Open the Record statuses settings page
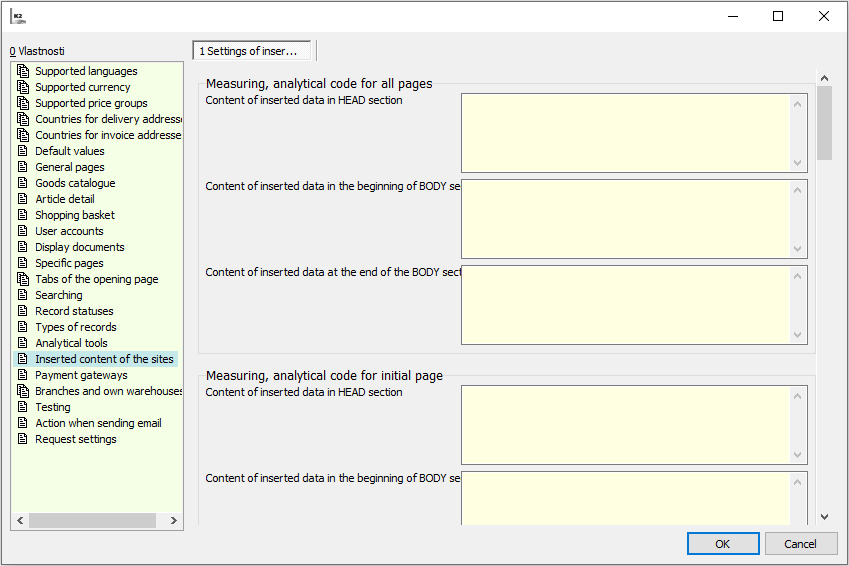Image resolution: width=849 pixels, height=566 pixels. 74,311
